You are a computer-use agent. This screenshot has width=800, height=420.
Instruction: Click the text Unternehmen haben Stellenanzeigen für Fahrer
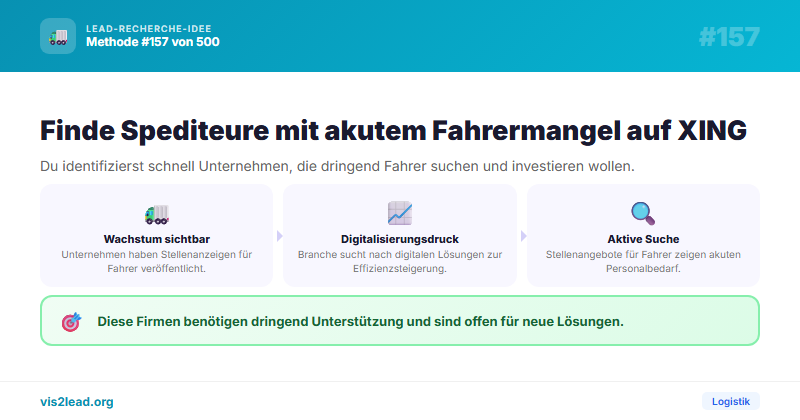click(x=157, y=261)
